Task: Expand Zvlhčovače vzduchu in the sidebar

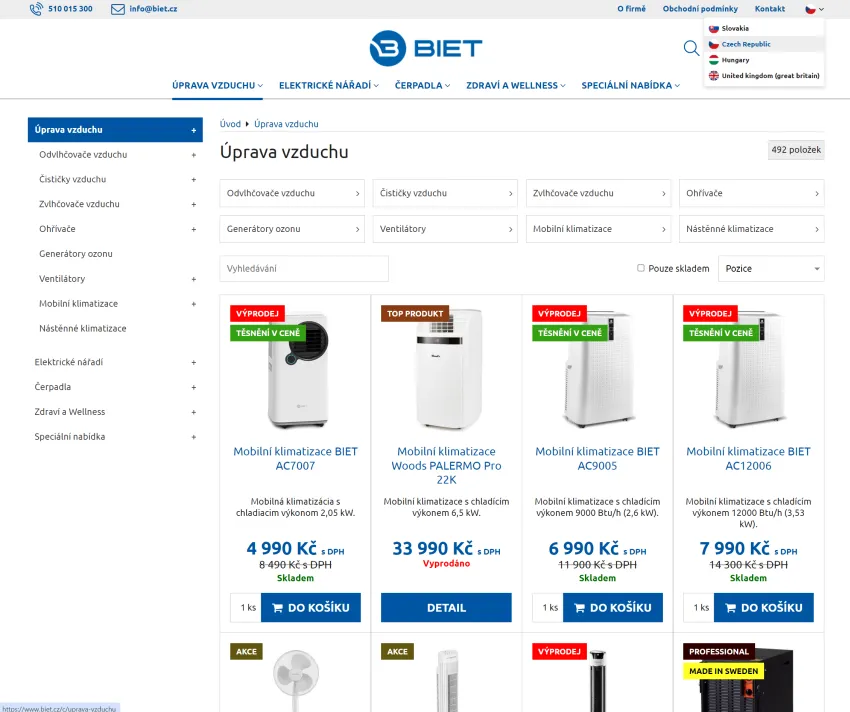Action: coord(194,204)
